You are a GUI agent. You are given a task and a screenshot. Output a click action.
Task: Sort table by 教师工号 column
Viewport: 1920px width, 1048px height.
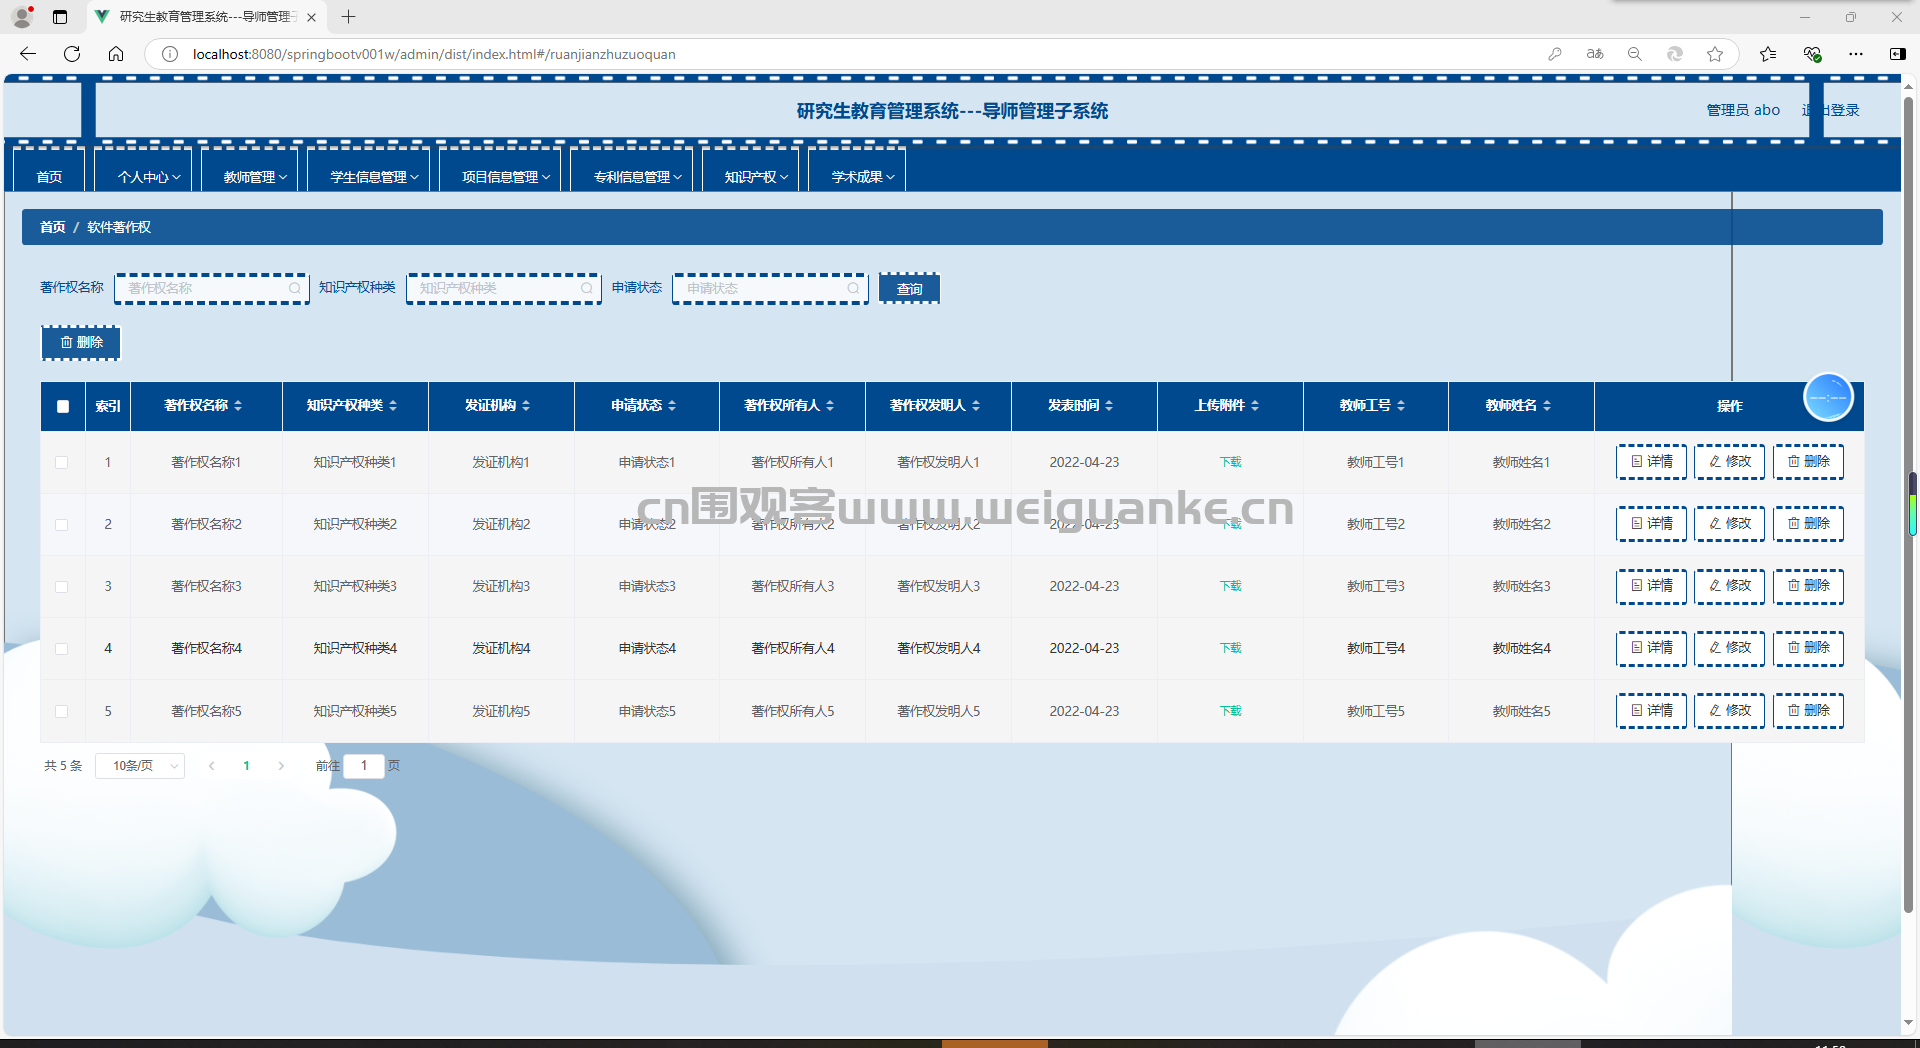[x=1401, y=406]
